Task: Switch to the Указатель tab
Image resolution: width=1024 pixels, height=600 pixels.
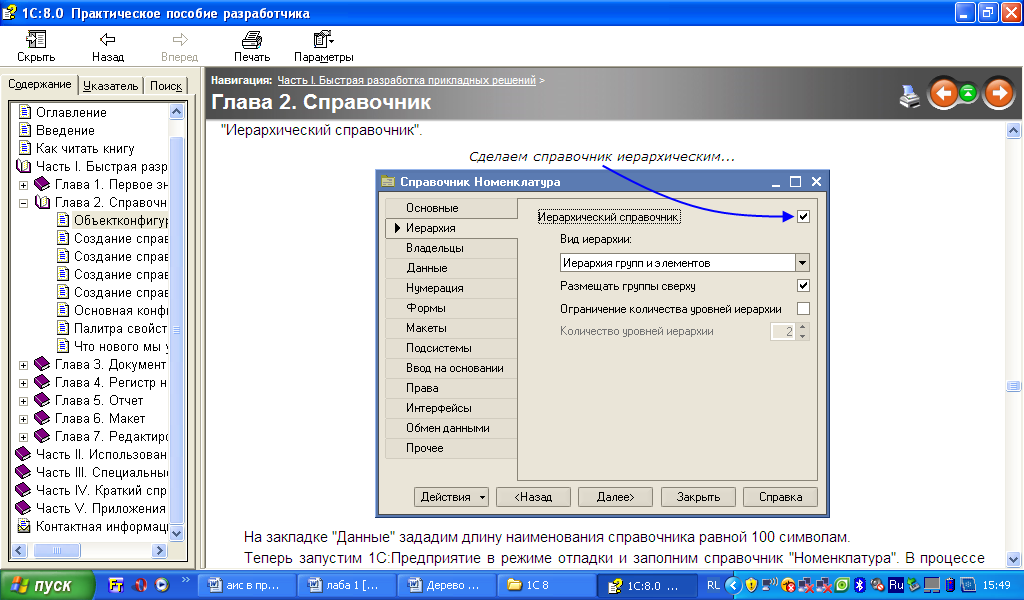Action: (110, 86)
